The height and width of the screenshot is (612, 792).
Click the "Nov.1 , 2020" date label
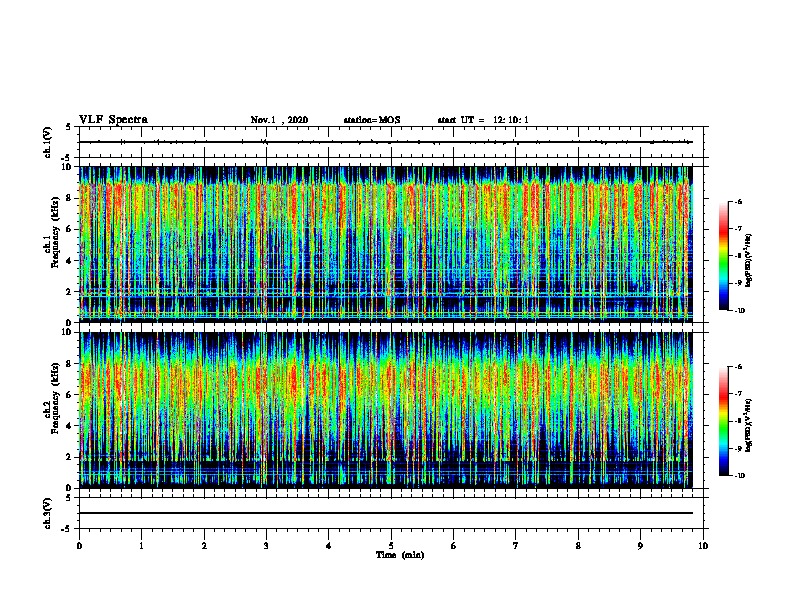[x=279, y=120]
